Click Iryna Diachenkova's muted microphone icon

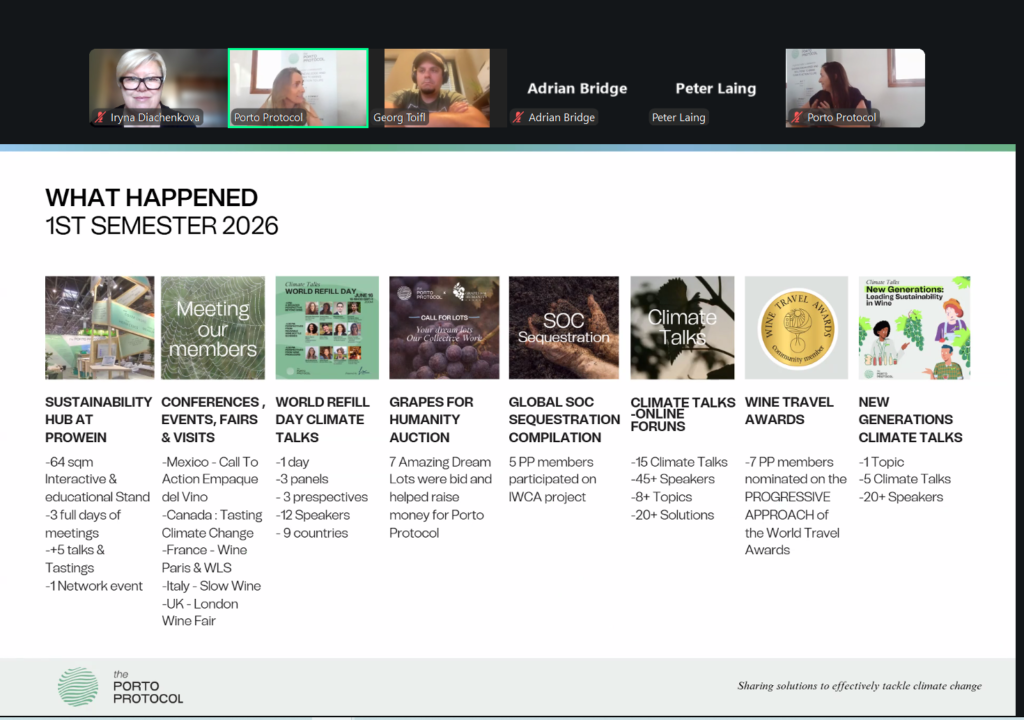(100, 118)
